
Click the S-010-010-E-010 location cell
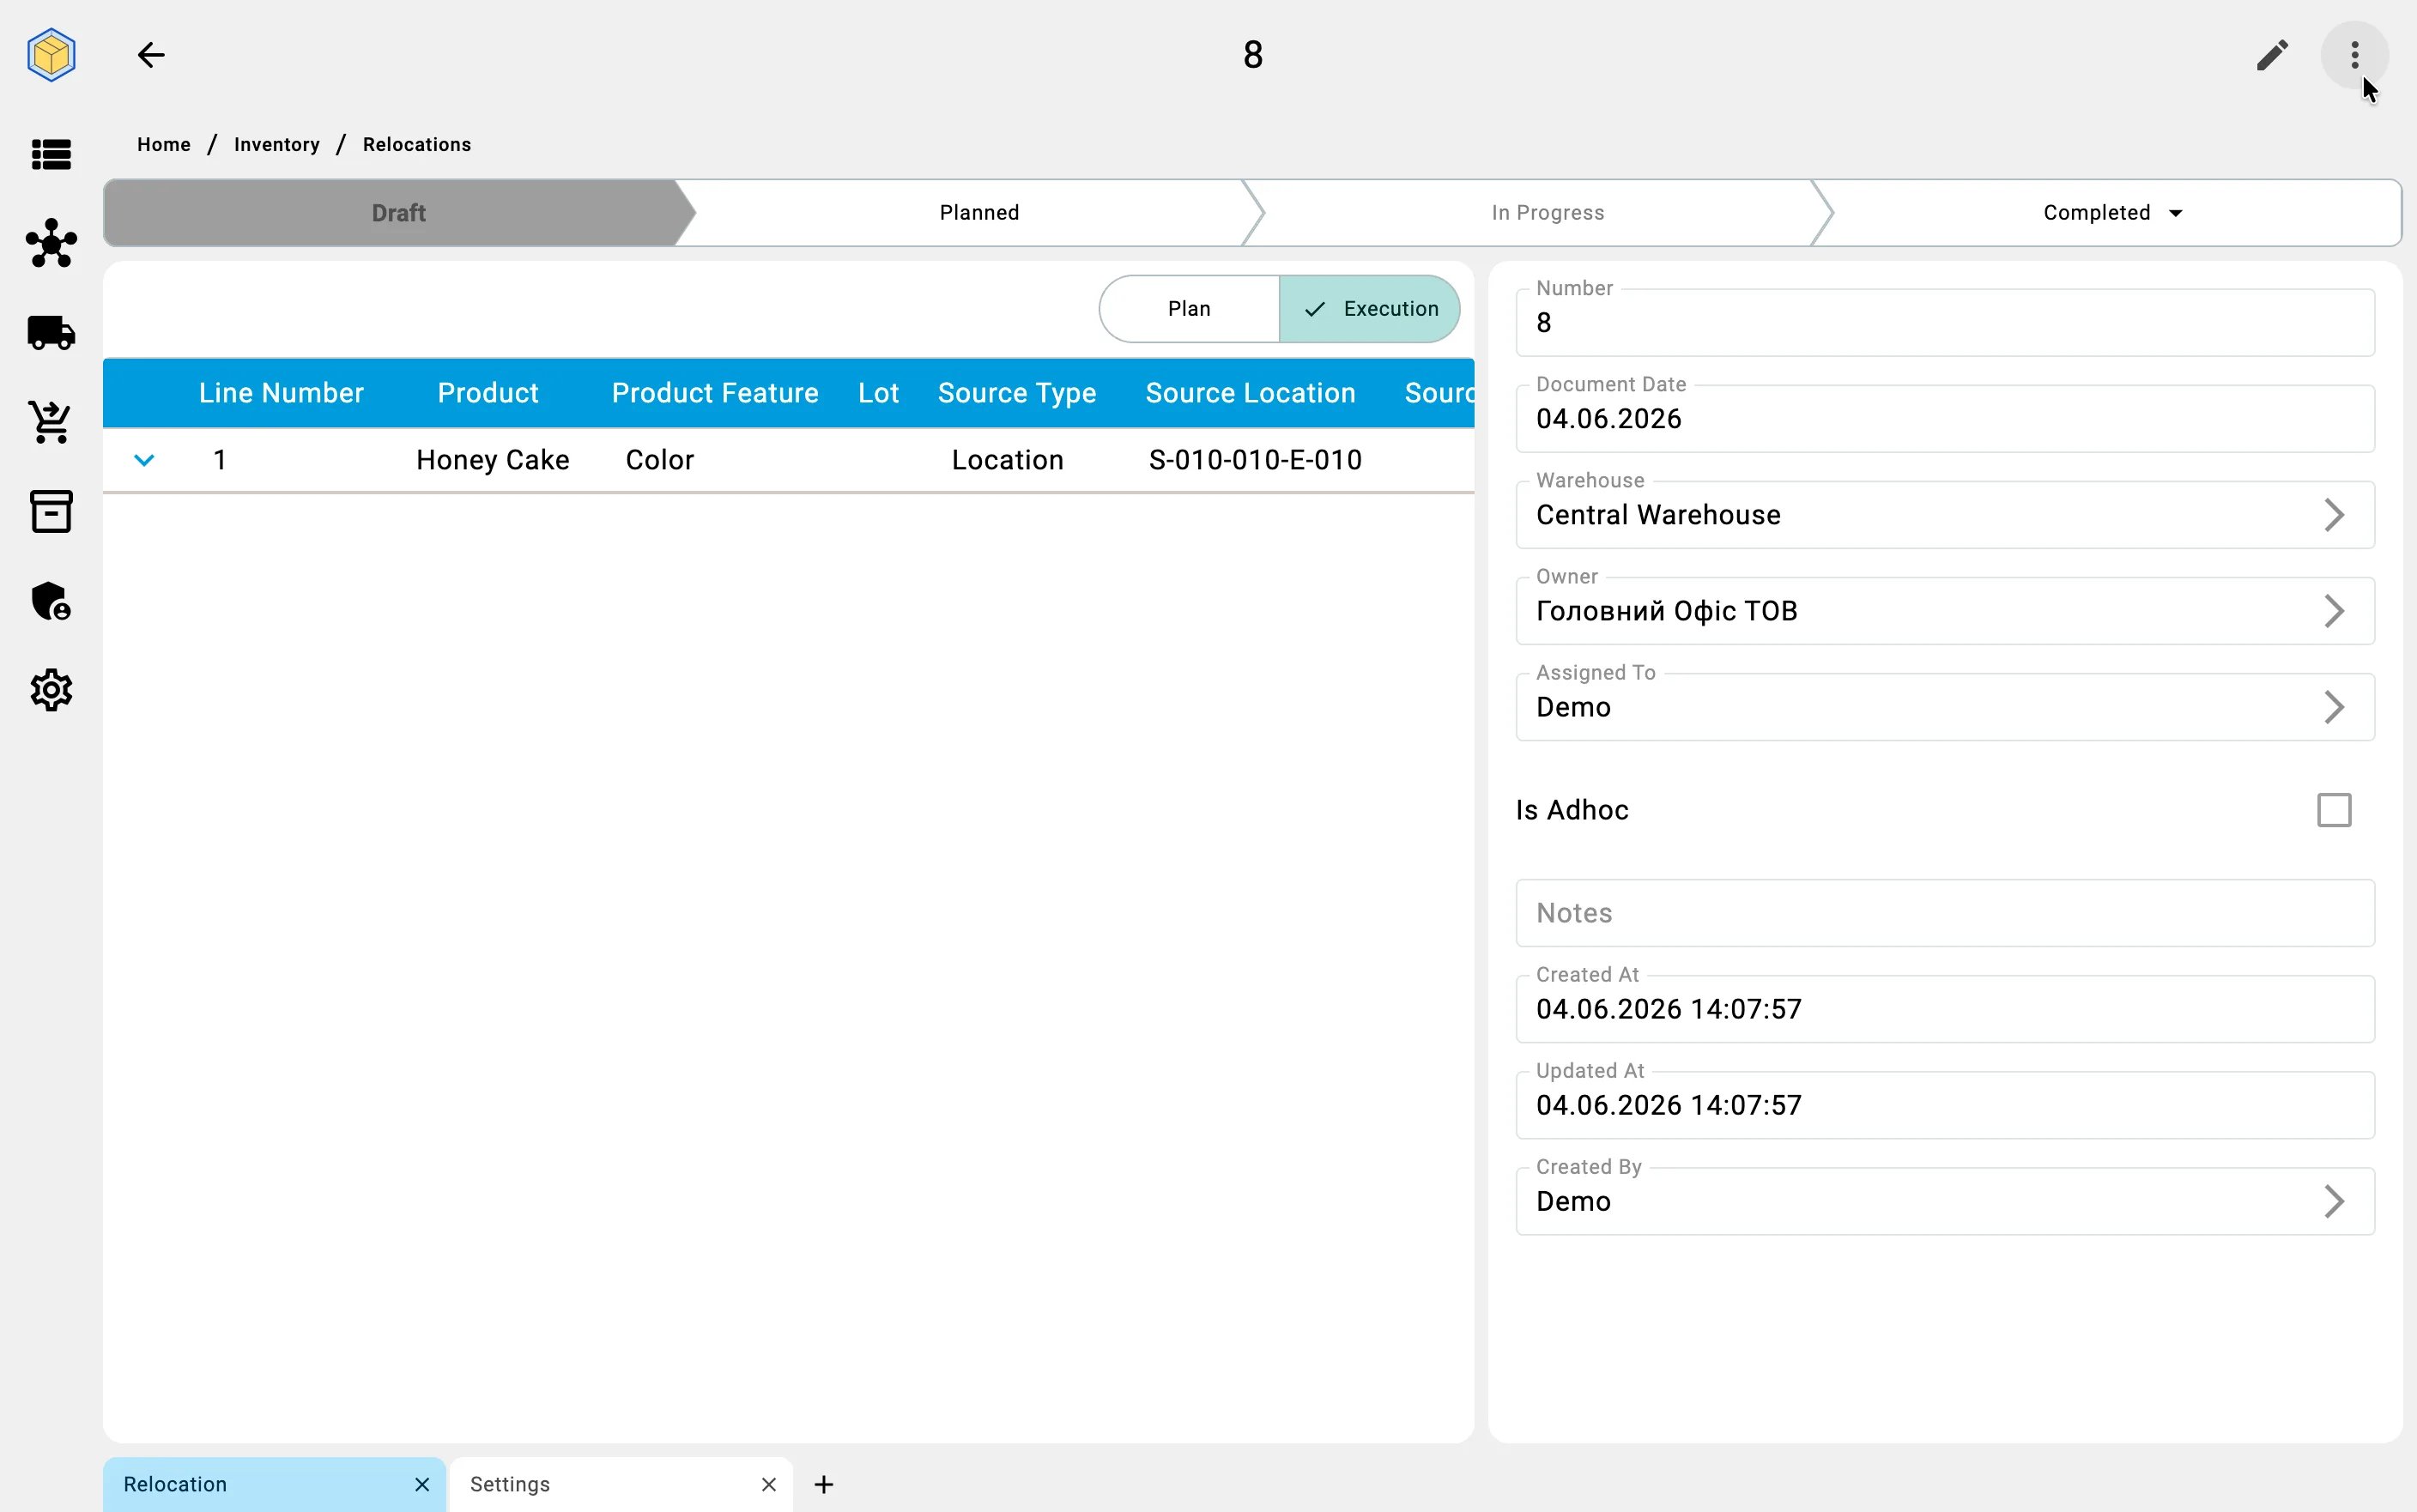(x=1255, y=460)
